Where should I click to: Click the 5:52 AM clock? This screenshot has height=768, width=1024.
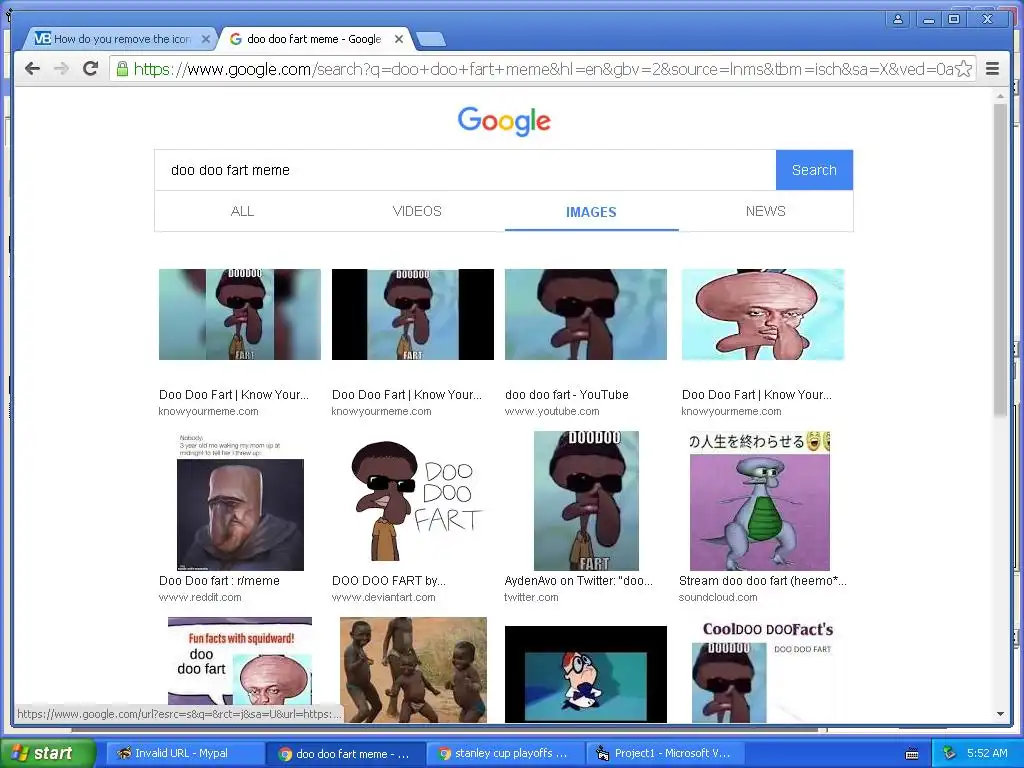click(x=987, y=753)
